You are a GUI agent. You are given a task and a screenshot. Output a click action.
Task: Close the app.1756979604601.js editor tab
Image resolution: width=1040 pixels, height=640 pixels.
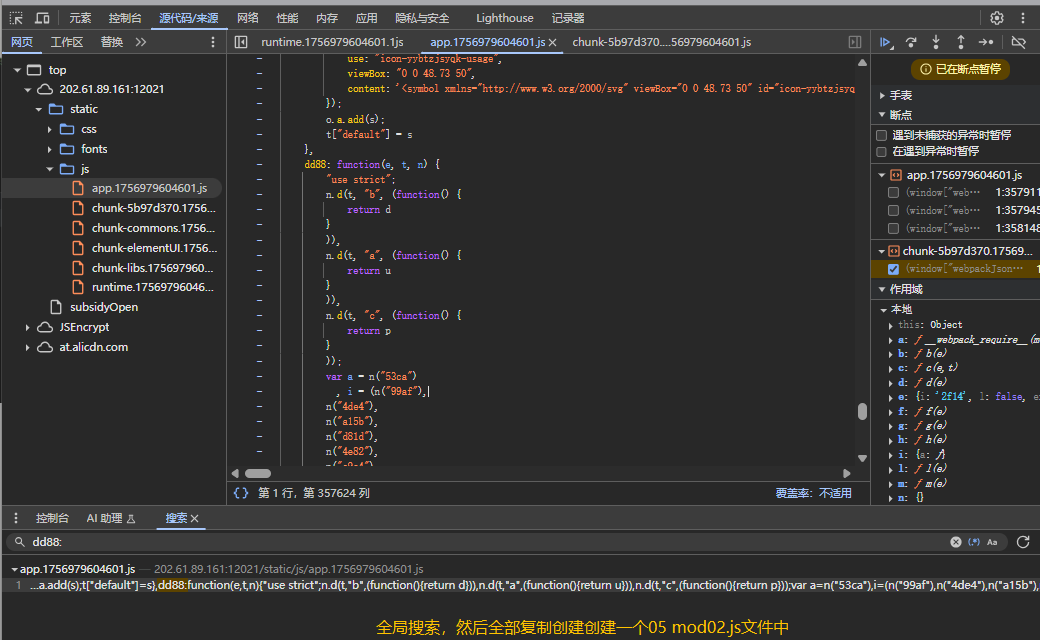(x=552, y=42)
